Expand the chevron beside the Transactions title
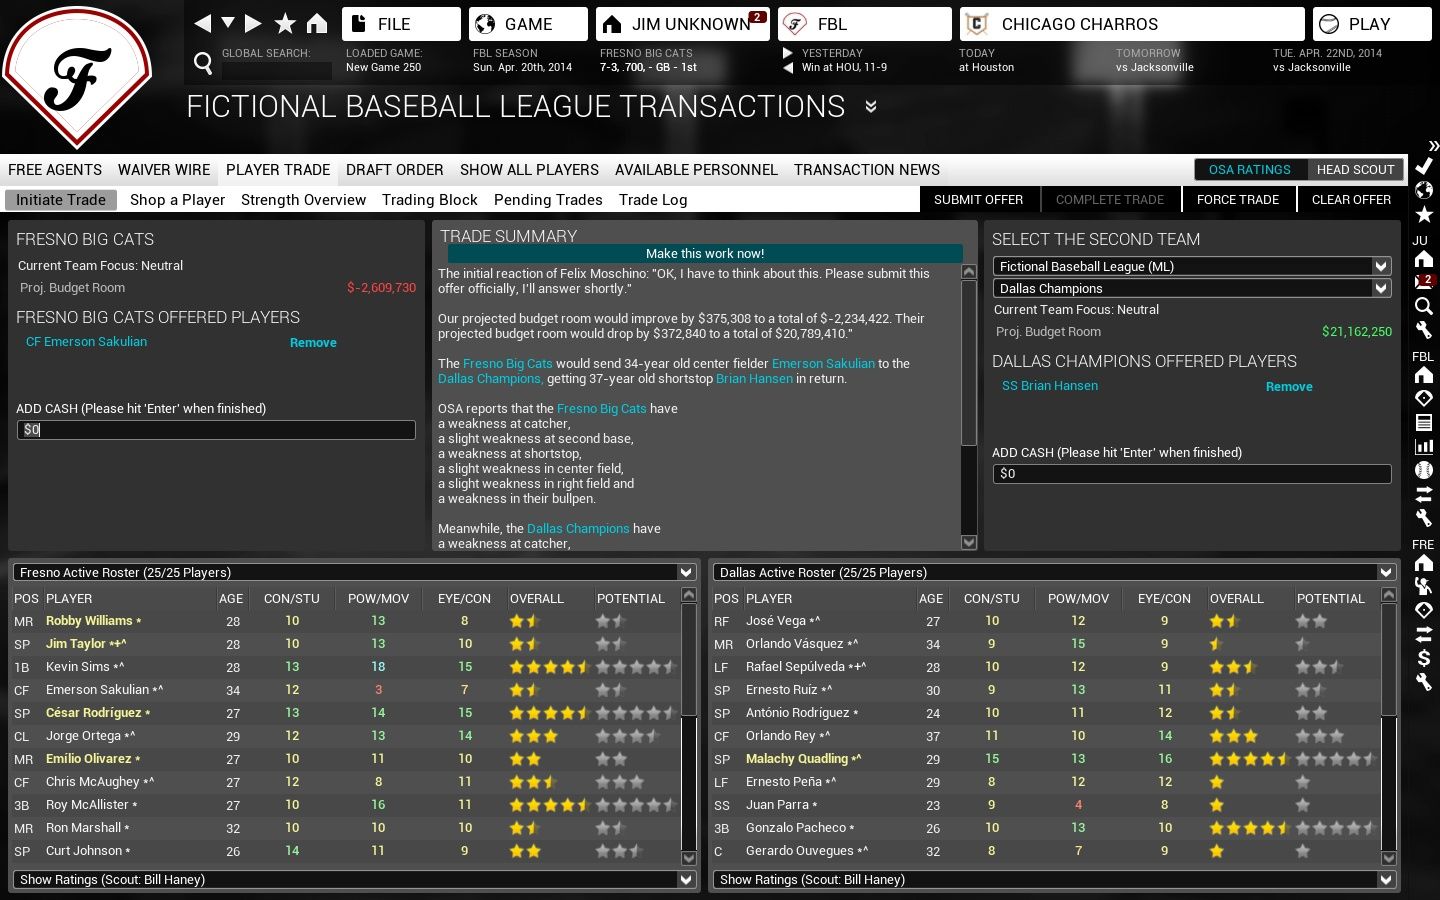 871,107
